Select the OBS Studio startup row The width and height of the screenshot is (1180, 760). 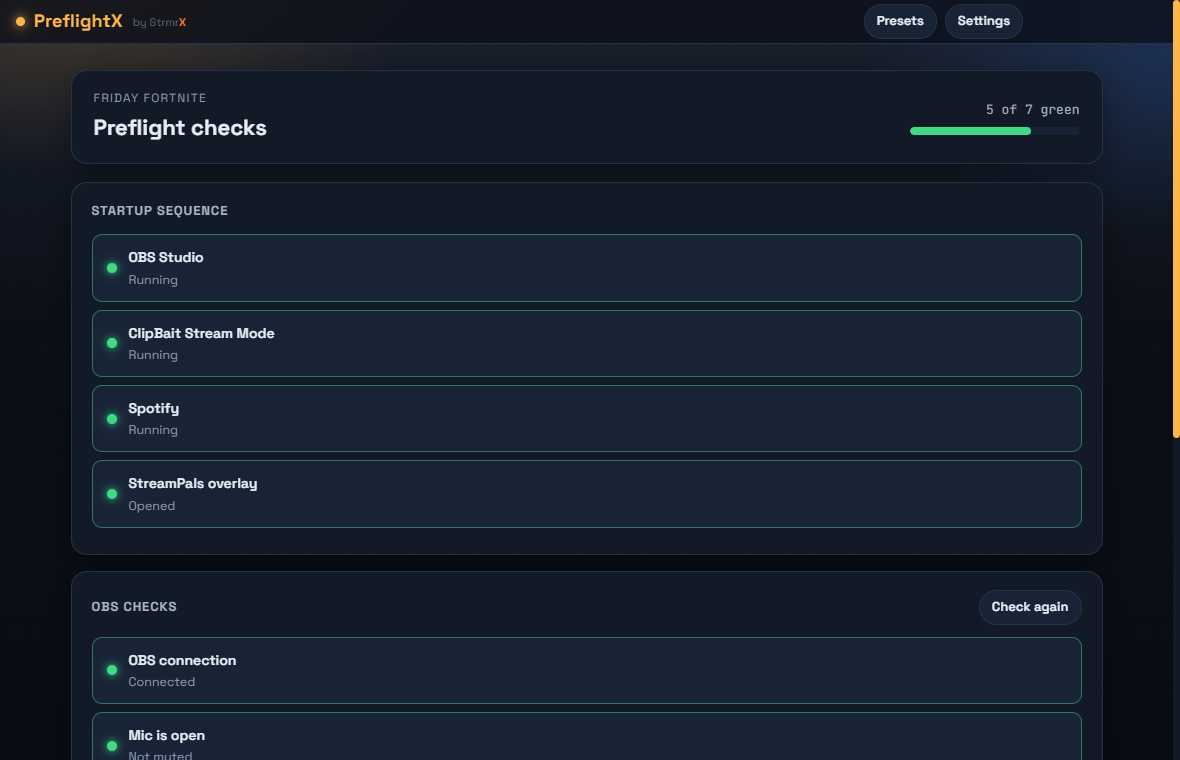click(x=587, y=268)
